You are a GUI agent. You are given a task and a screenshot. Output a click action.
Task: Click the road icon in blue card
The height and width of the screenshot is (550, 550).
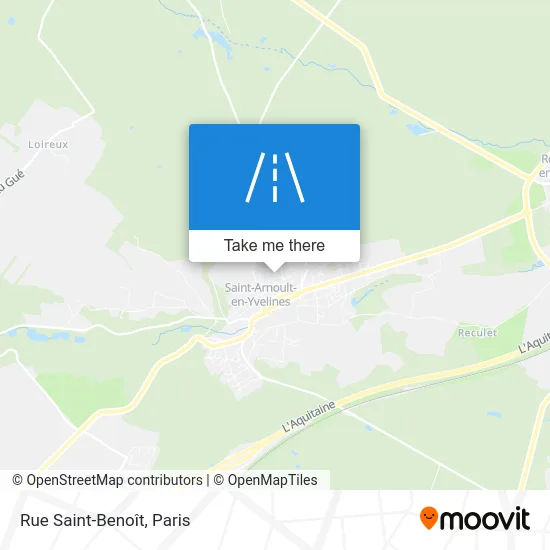[x=275, y=177]
